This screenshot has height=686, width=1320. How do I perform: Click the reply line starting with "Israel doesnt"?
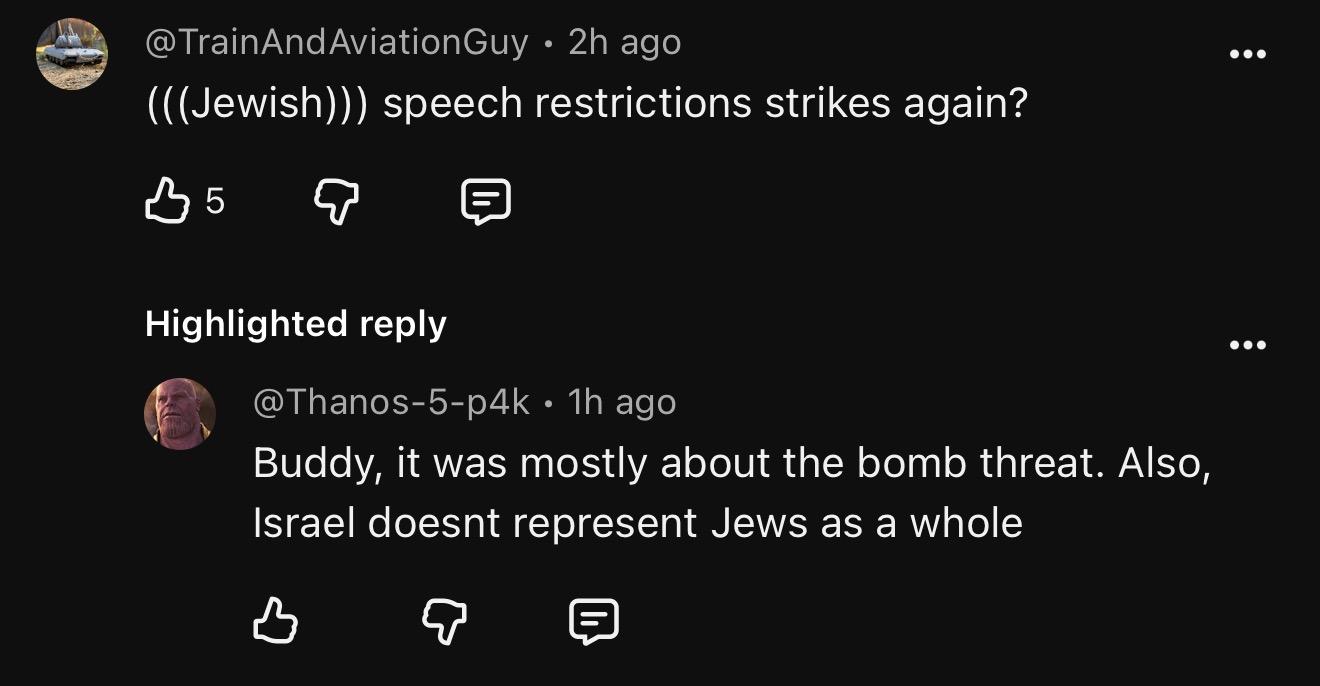coord(637,523)
